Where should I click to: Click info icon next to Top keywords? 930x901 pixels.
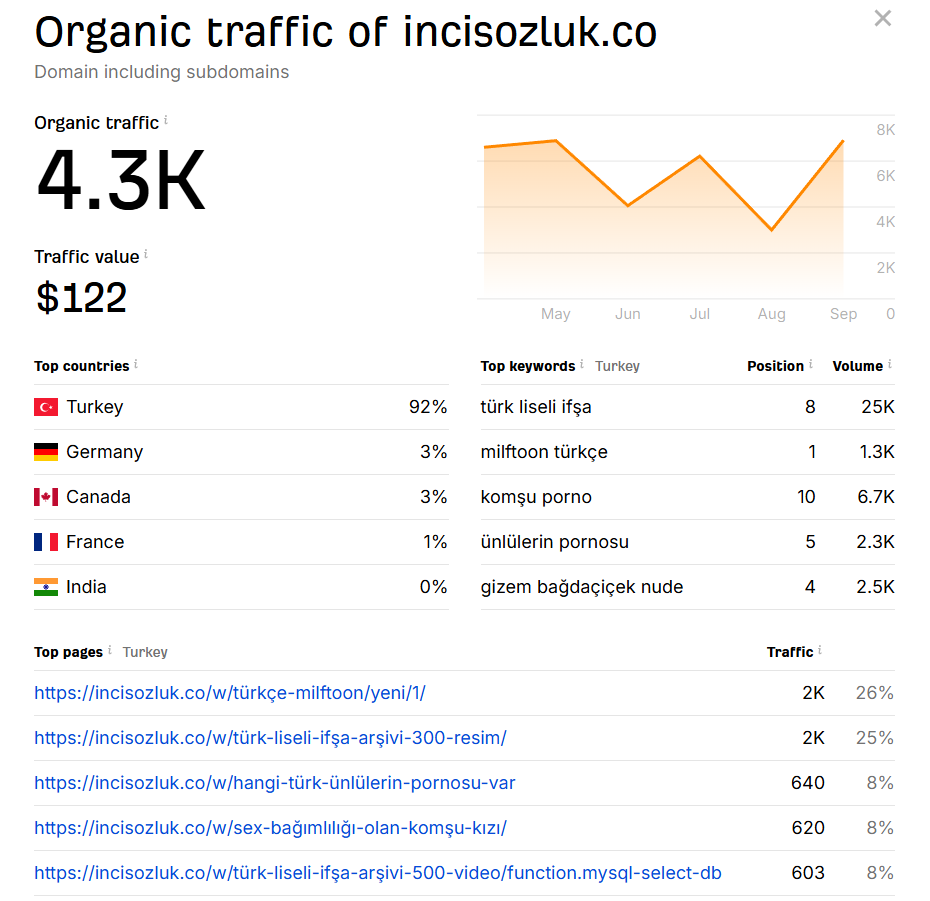pos(582,364)
